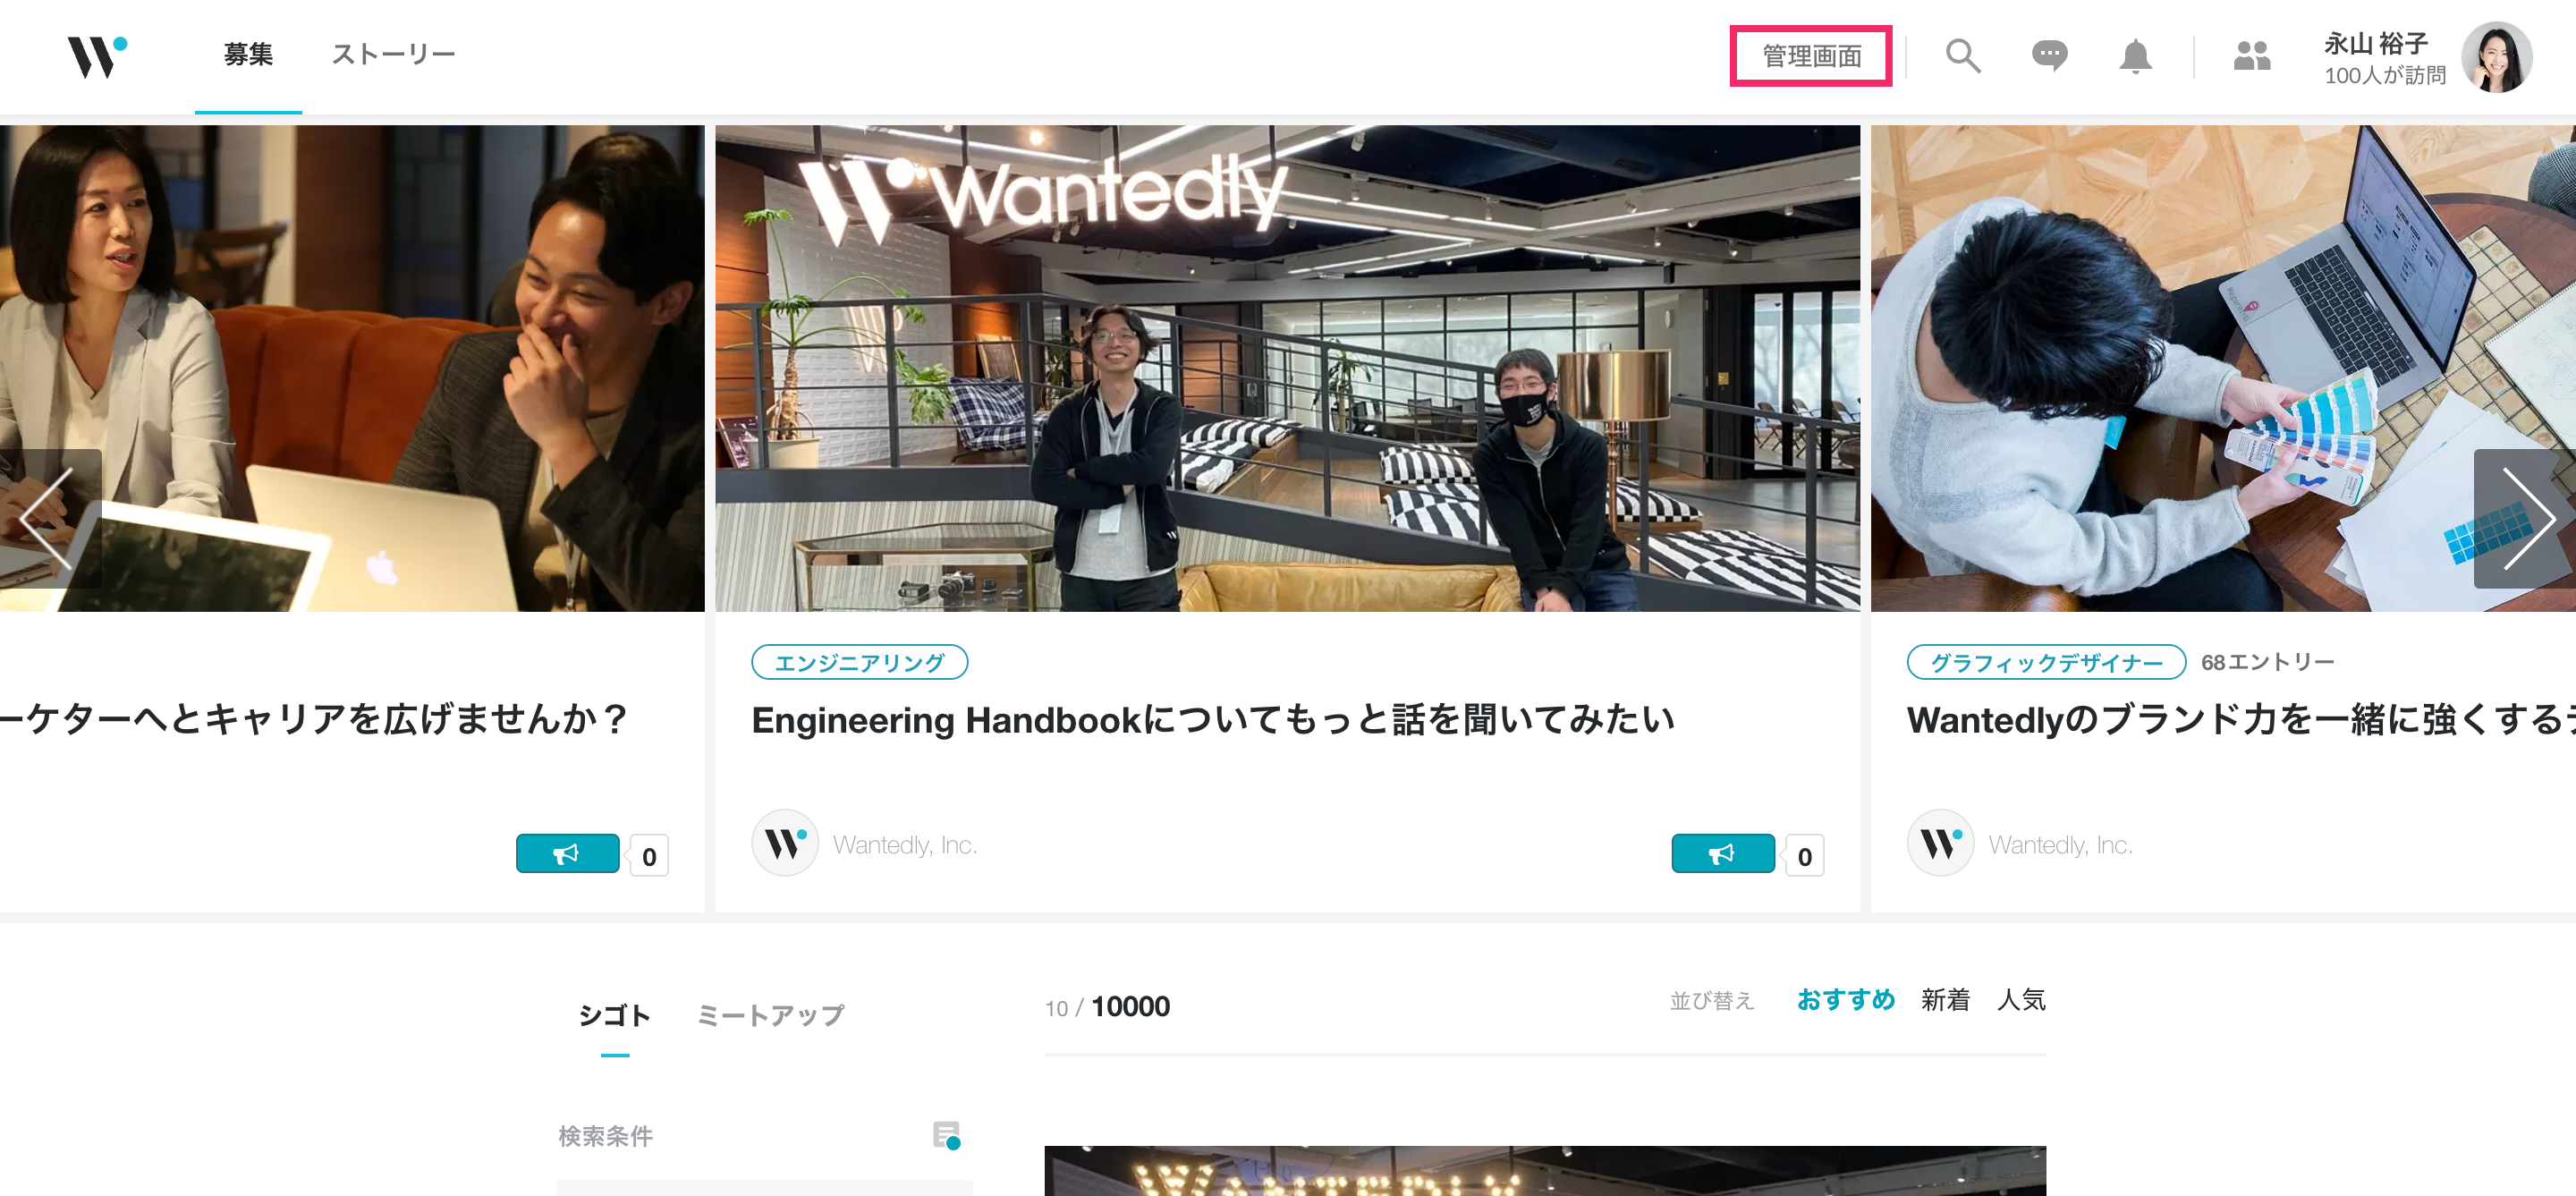Screen dimensions: 2576x1196
Task: Click saved search conditions icon beside 検索条件
Action: click(x=946, y=1135)
